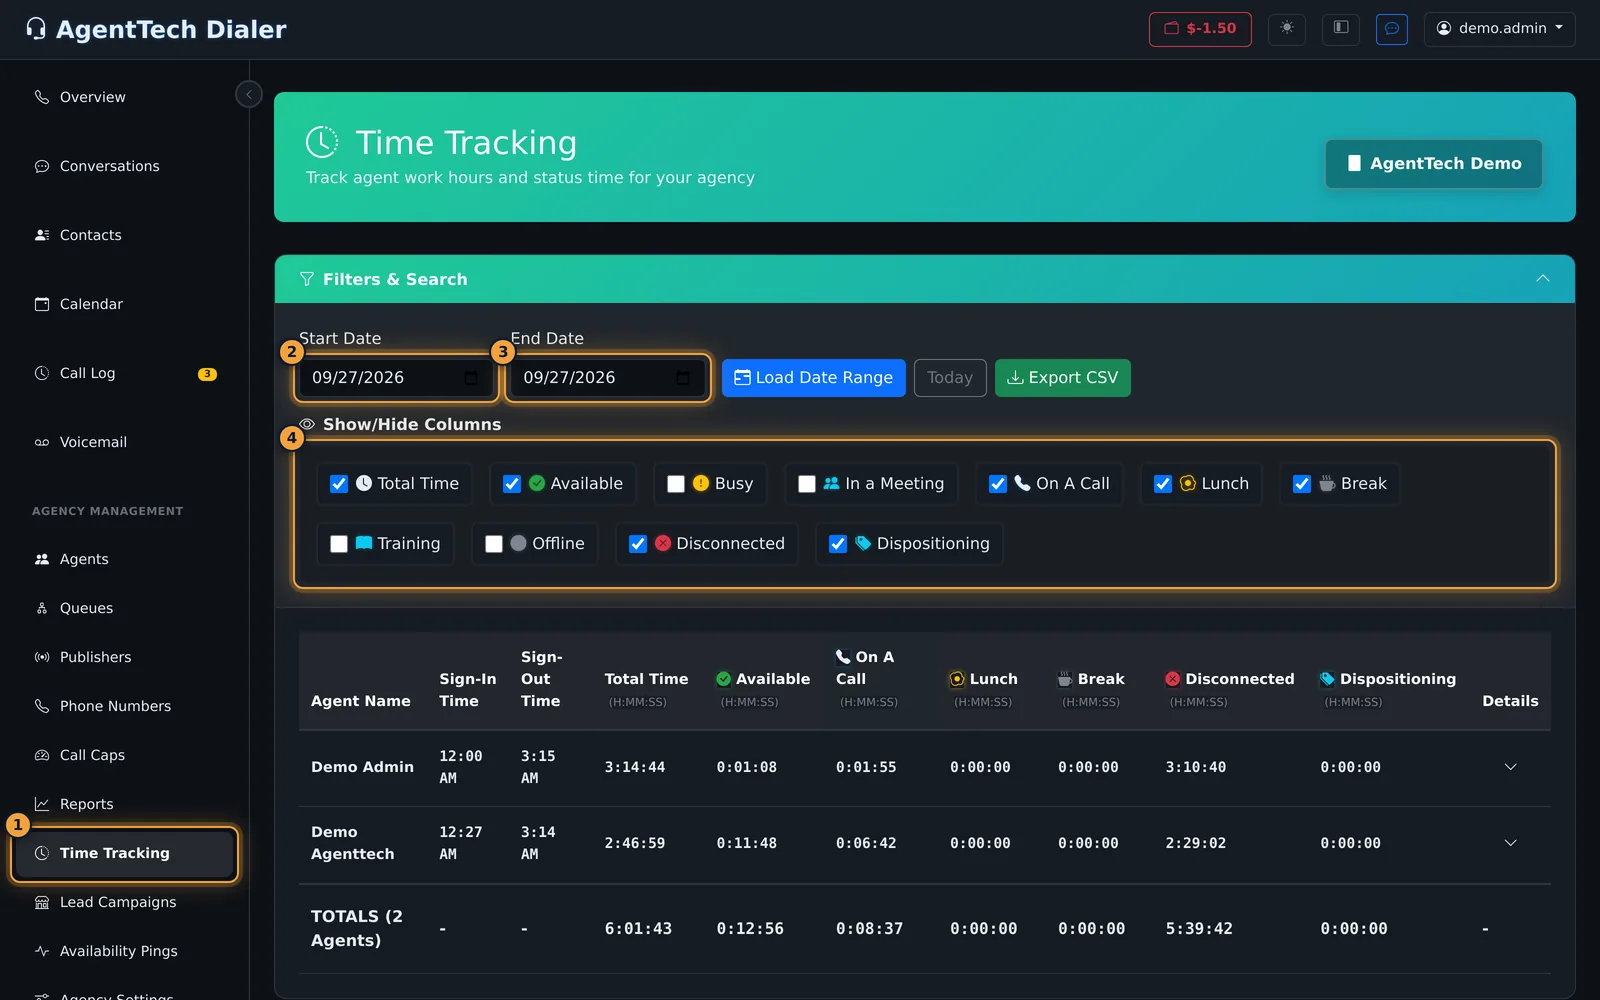Uncheck the Dispositioning column checkbox
Screen dimensions: 1600x1000
[838, 544]
